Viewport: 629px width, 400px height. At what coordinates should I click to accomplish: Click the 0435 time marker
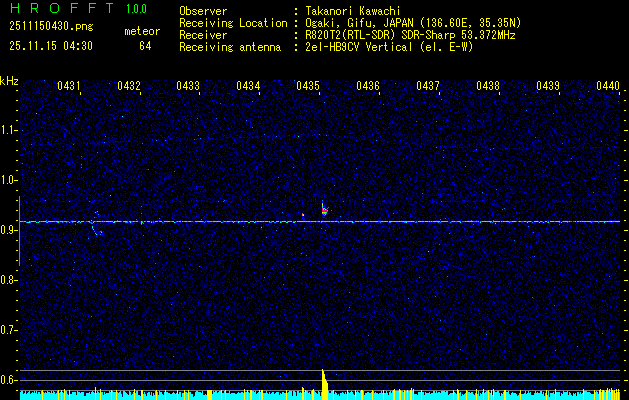(x=308, y=86)
